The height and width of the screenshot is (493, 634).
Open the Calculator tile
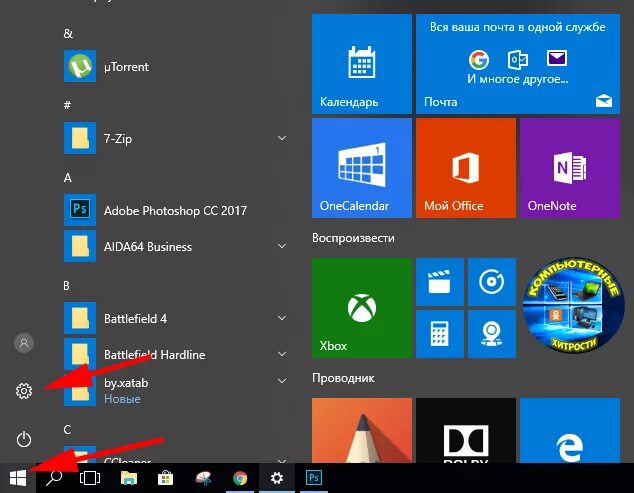click(x=440, y=334)
